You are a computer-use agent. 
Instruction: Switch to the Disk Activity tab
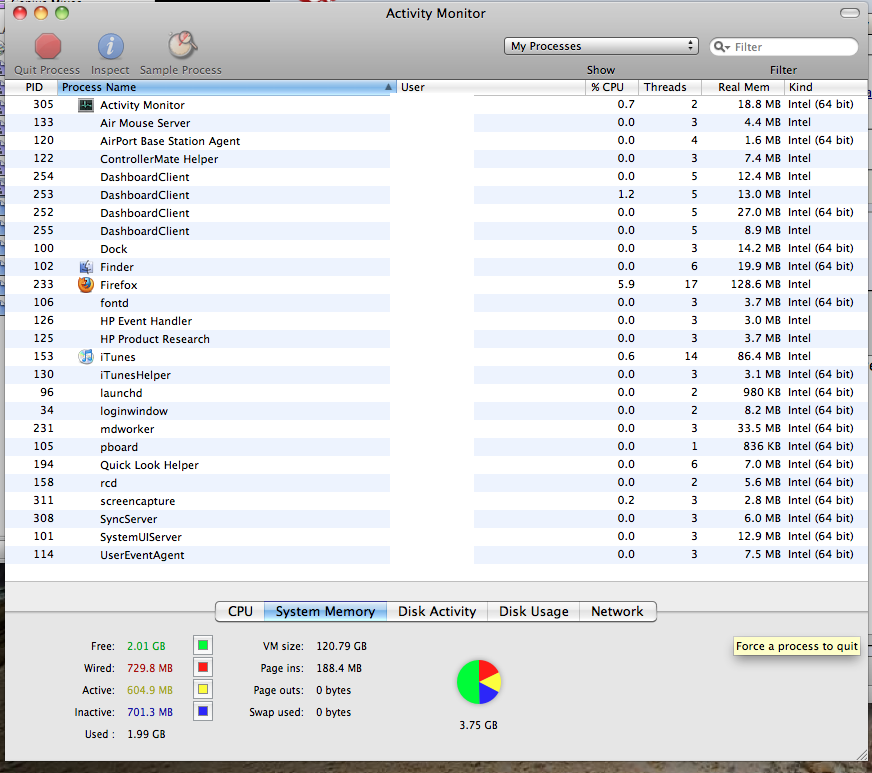(437, 612)
